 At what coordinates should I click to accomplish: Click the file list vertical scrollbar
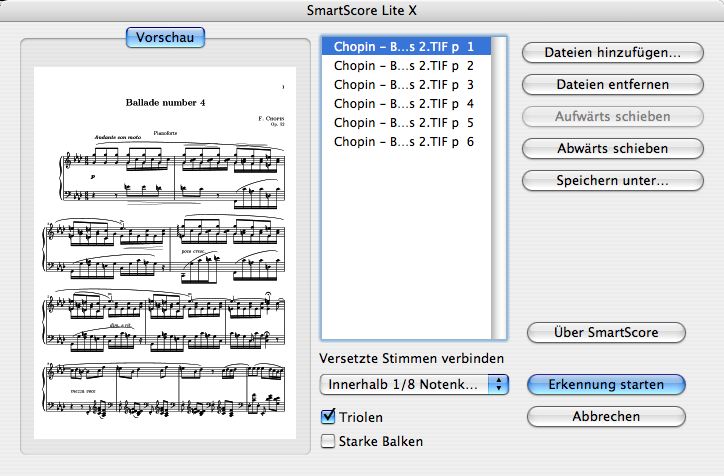pyautogui.click(x=498, y=188)
